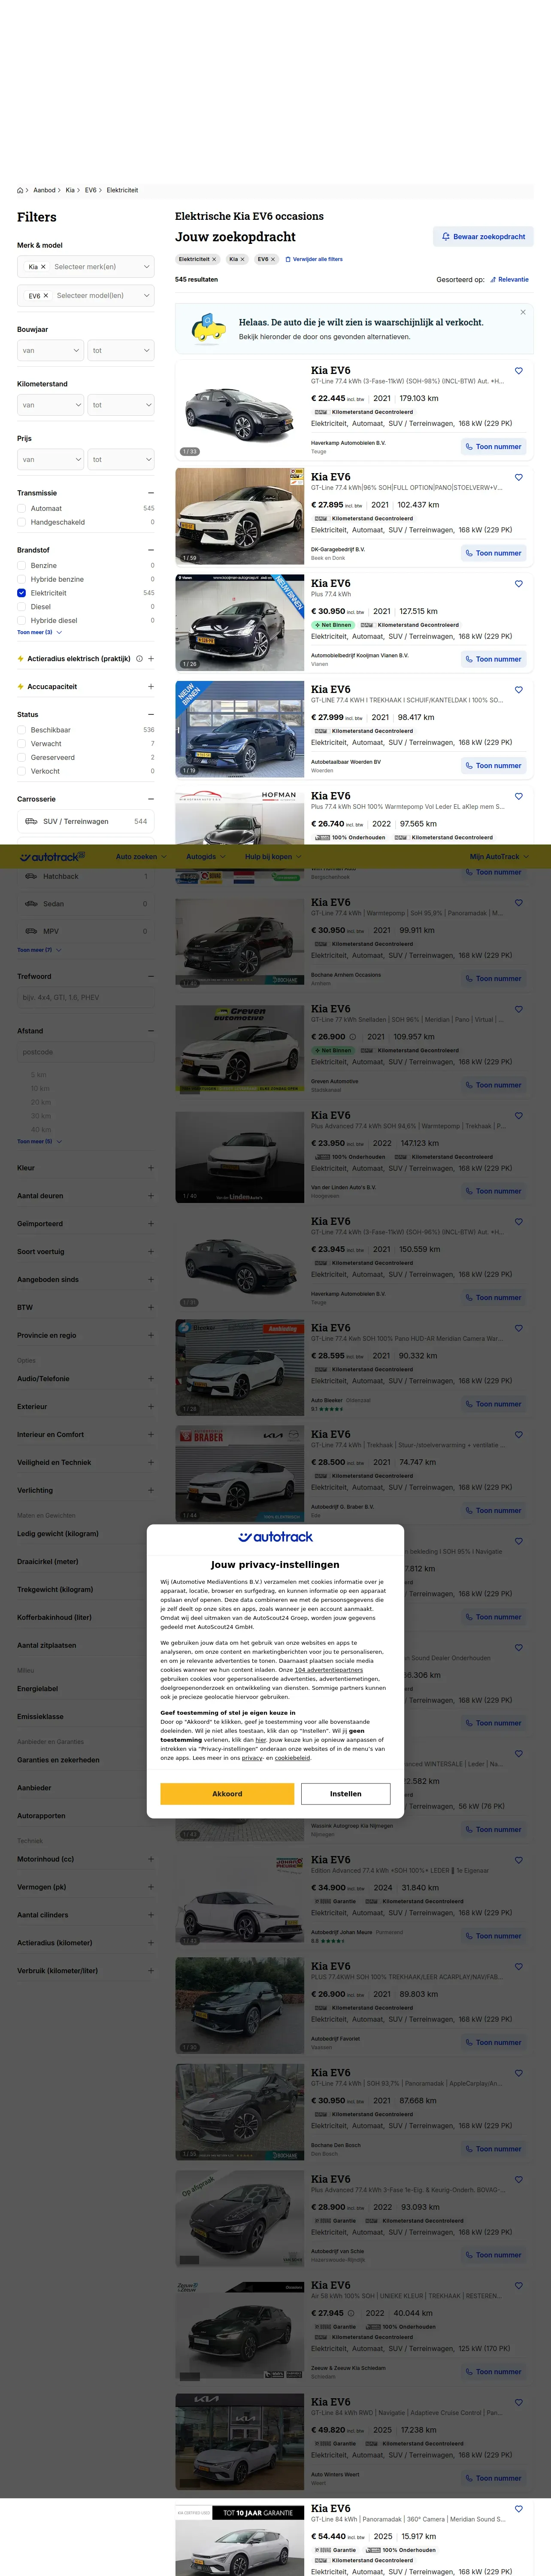Favorite the Kia EV6 priced € 22.445
Viewport: 551px width, 2576px height.
click(x=518, y=371)
